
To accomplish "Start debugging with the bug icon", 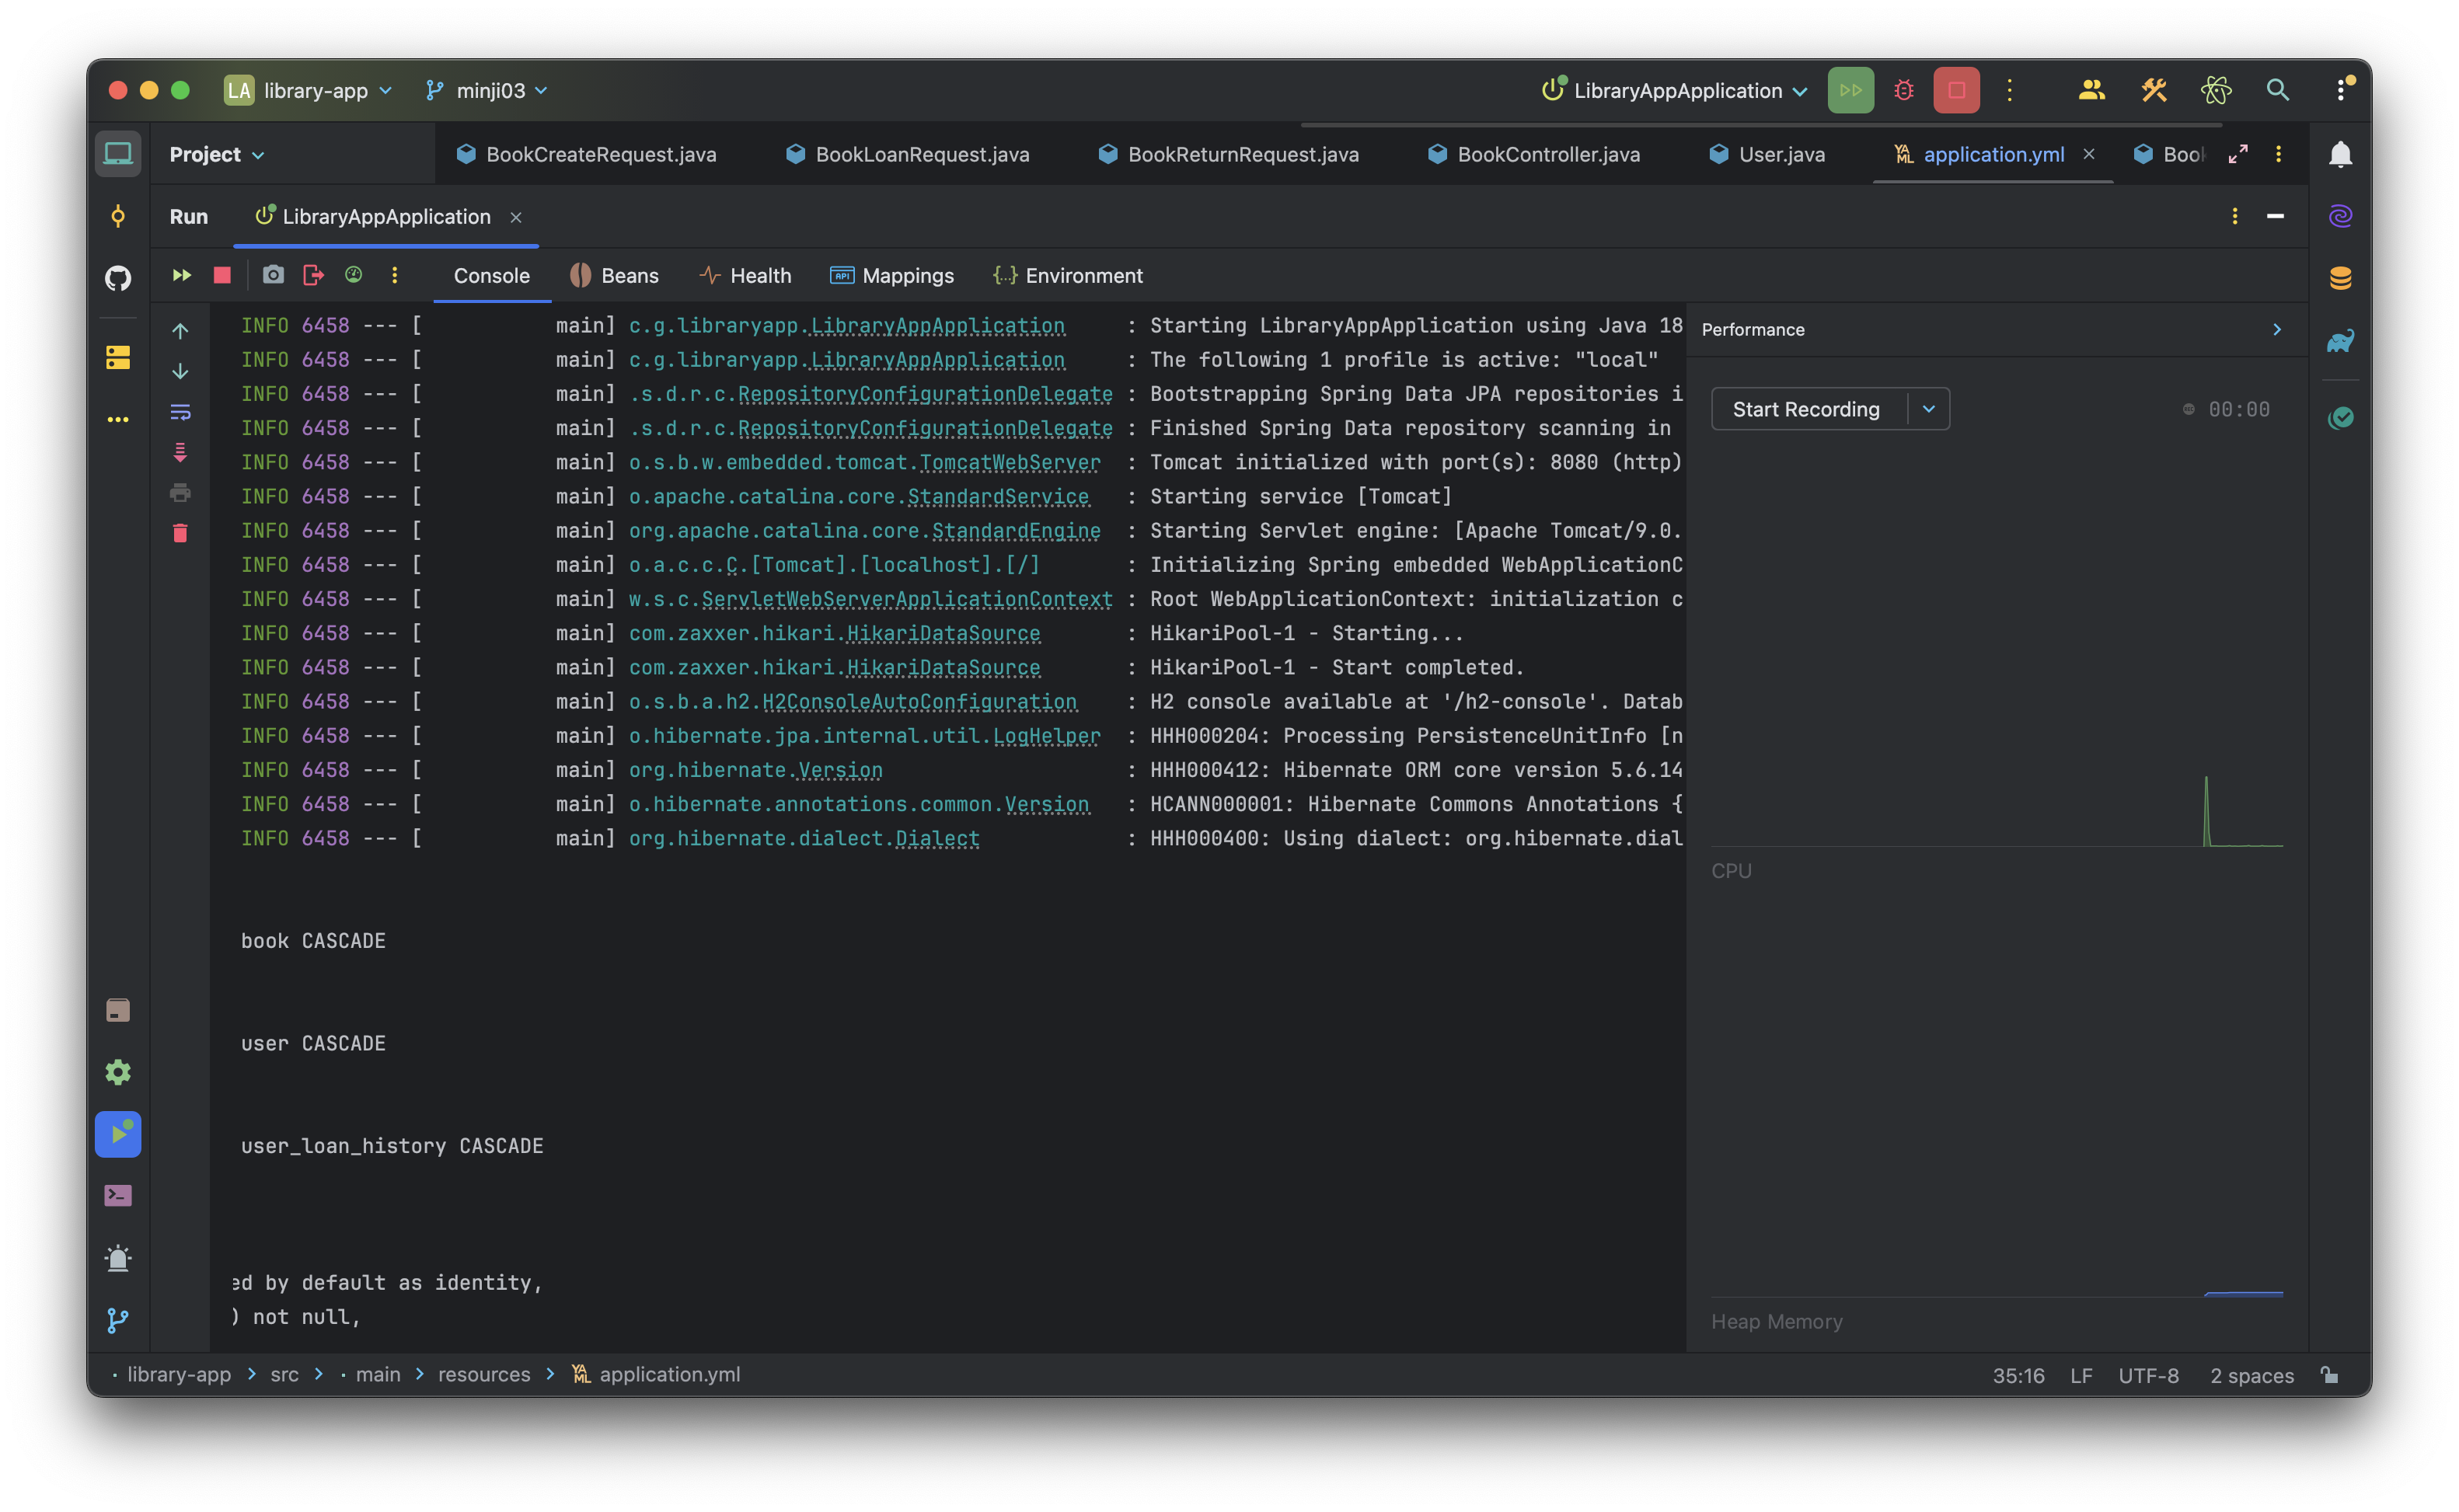I will coord(1903,90).
